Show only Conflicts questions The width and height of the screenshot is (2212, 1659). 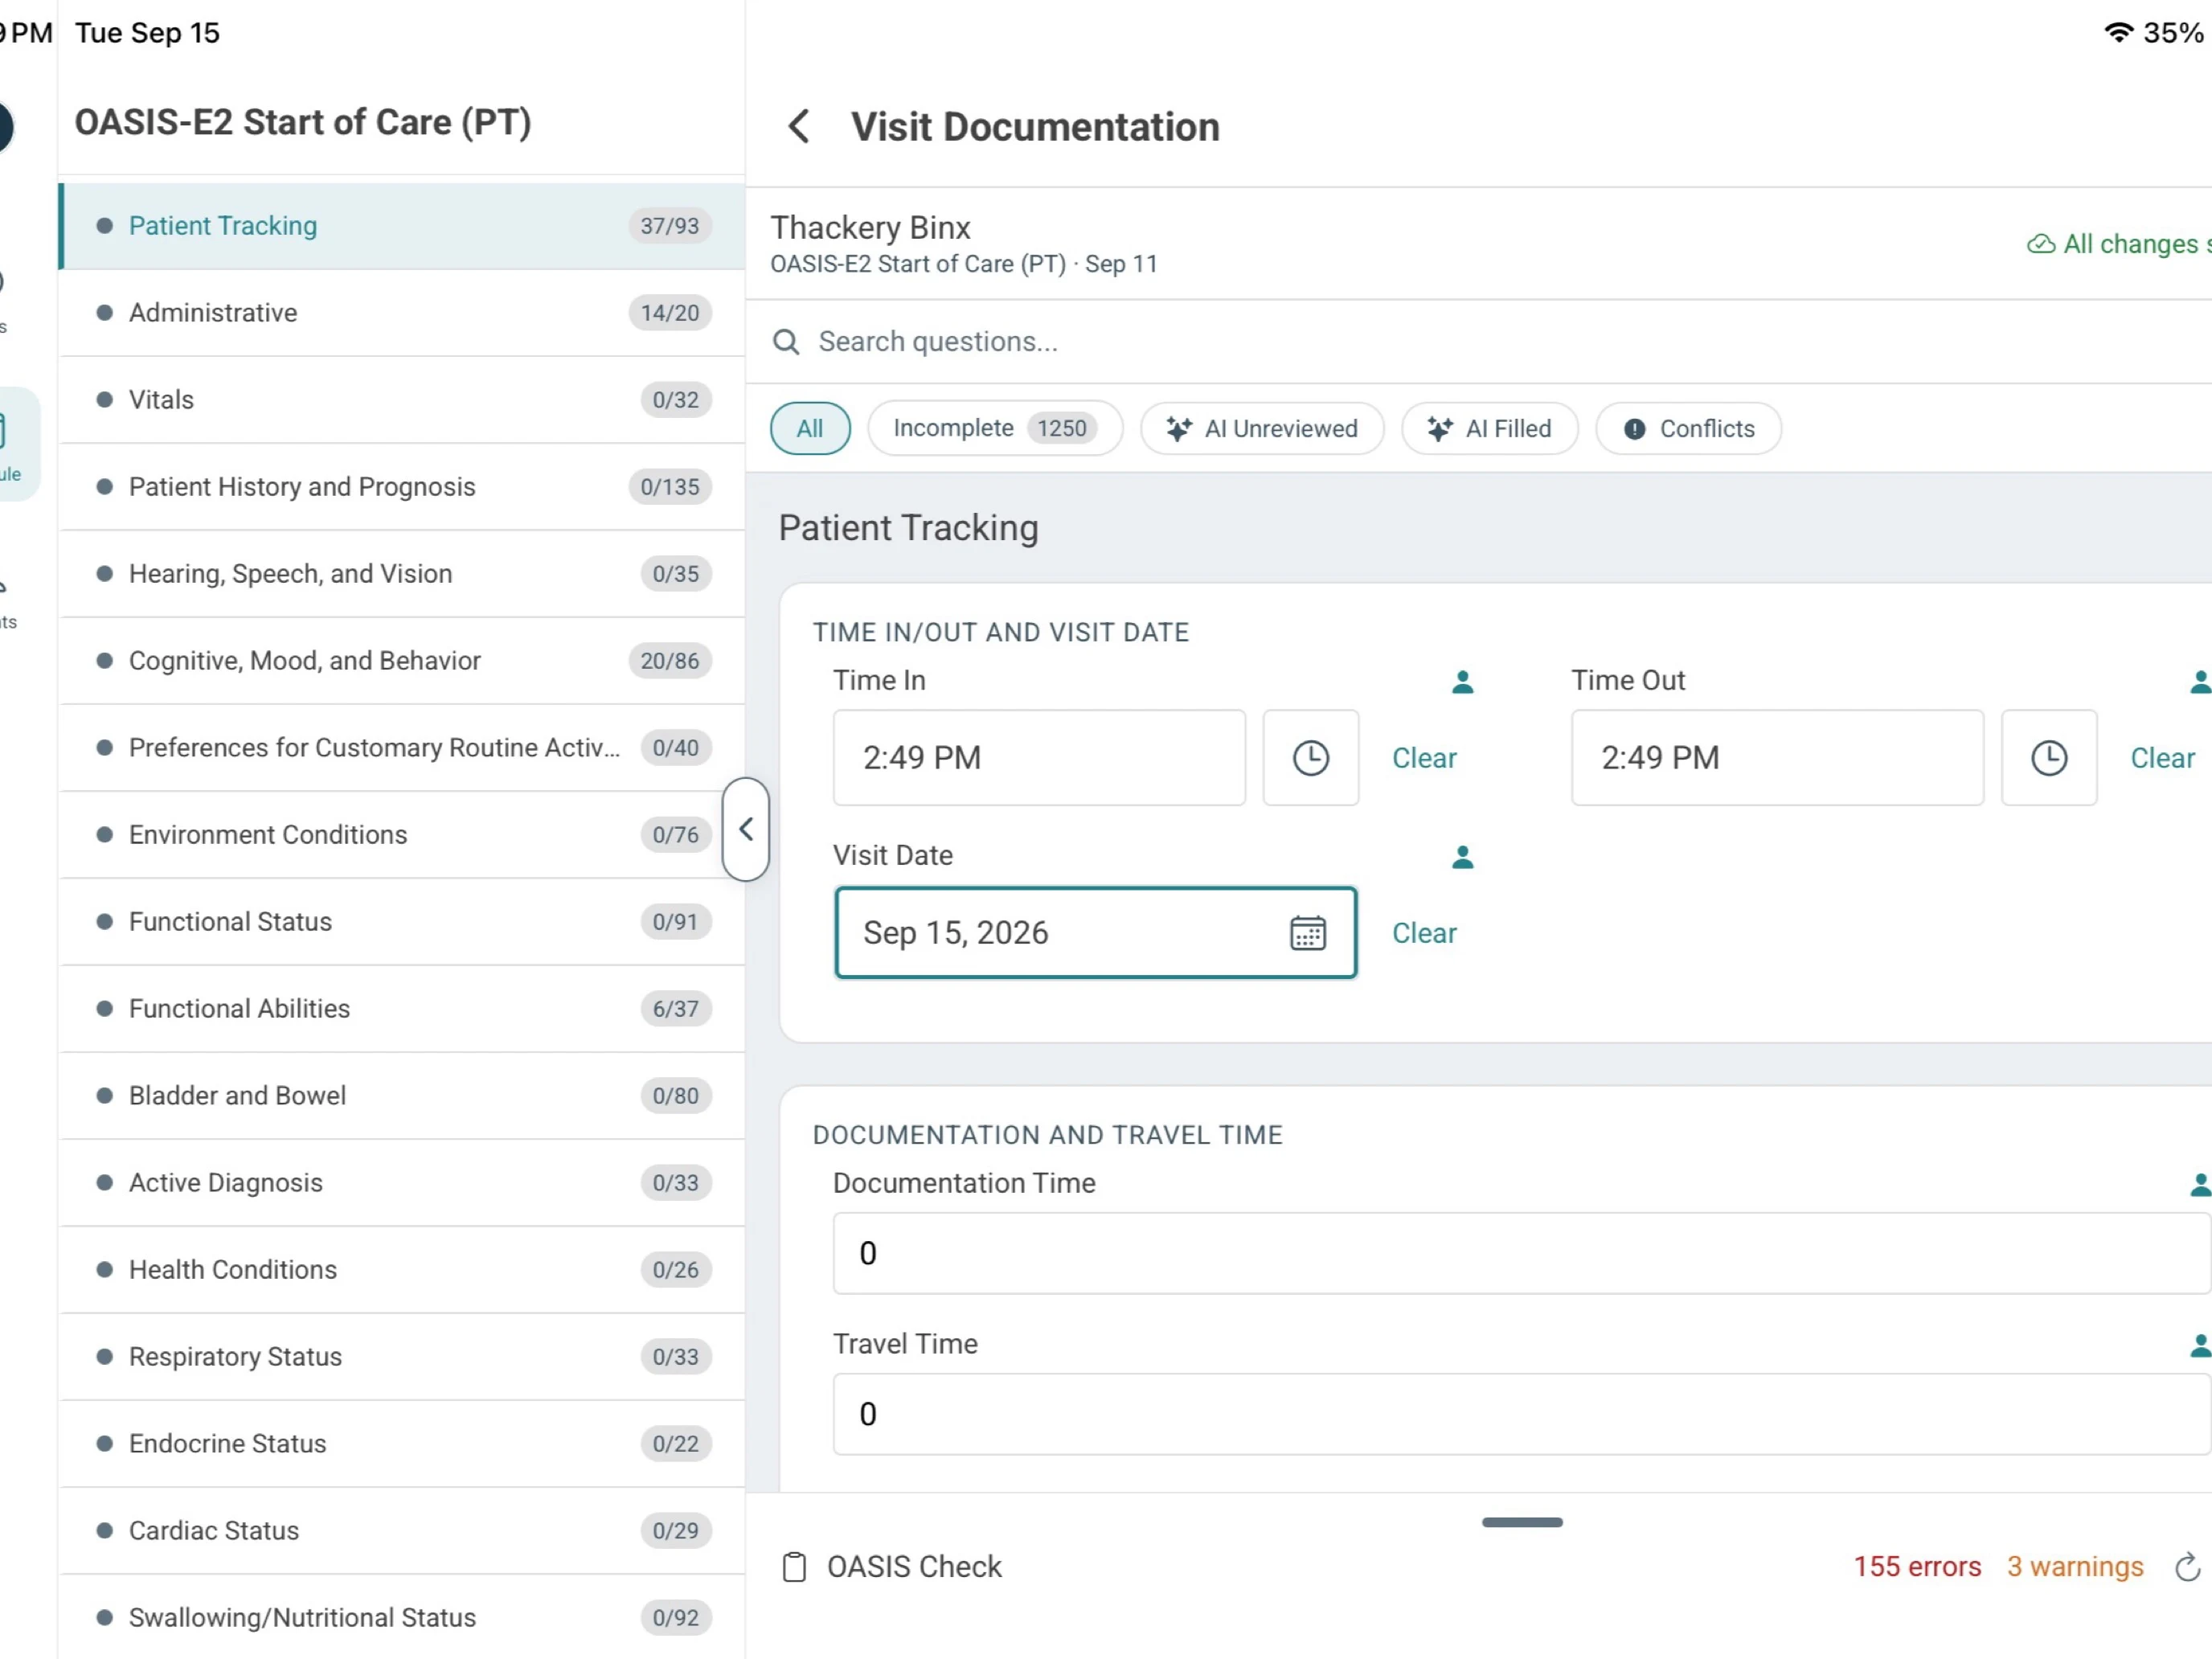1688,429
